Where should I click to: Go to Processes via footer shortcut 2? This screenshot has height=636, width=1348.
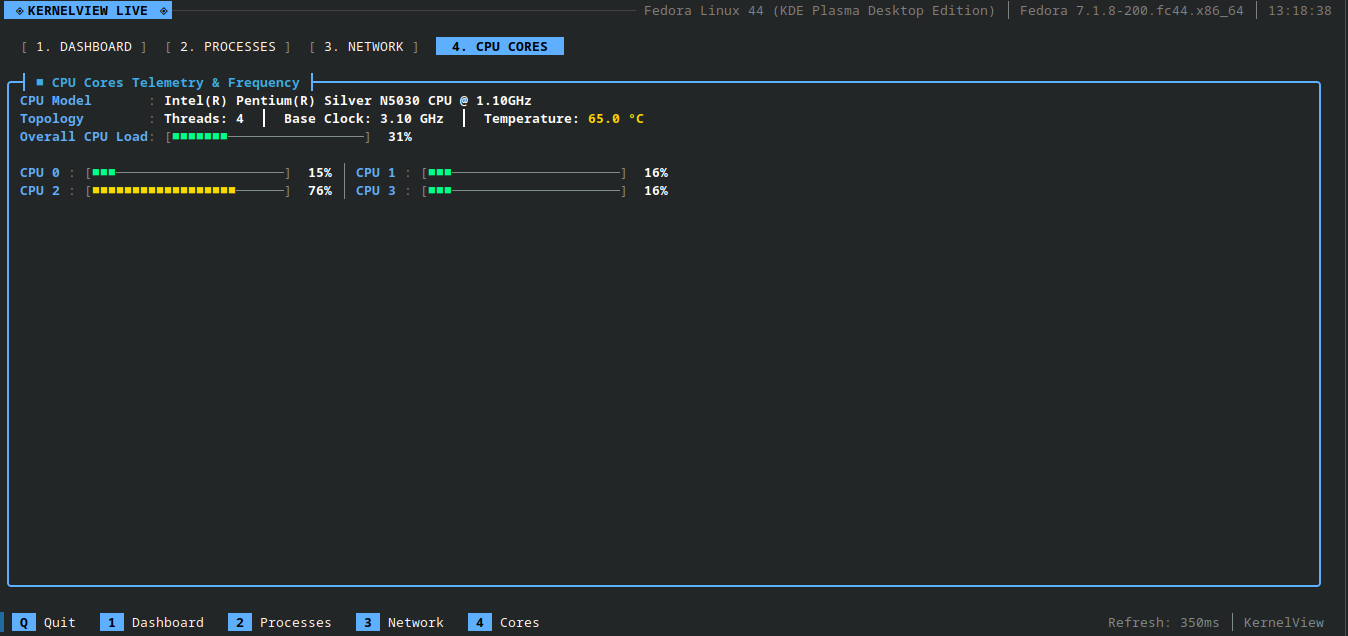pos(280,623)
